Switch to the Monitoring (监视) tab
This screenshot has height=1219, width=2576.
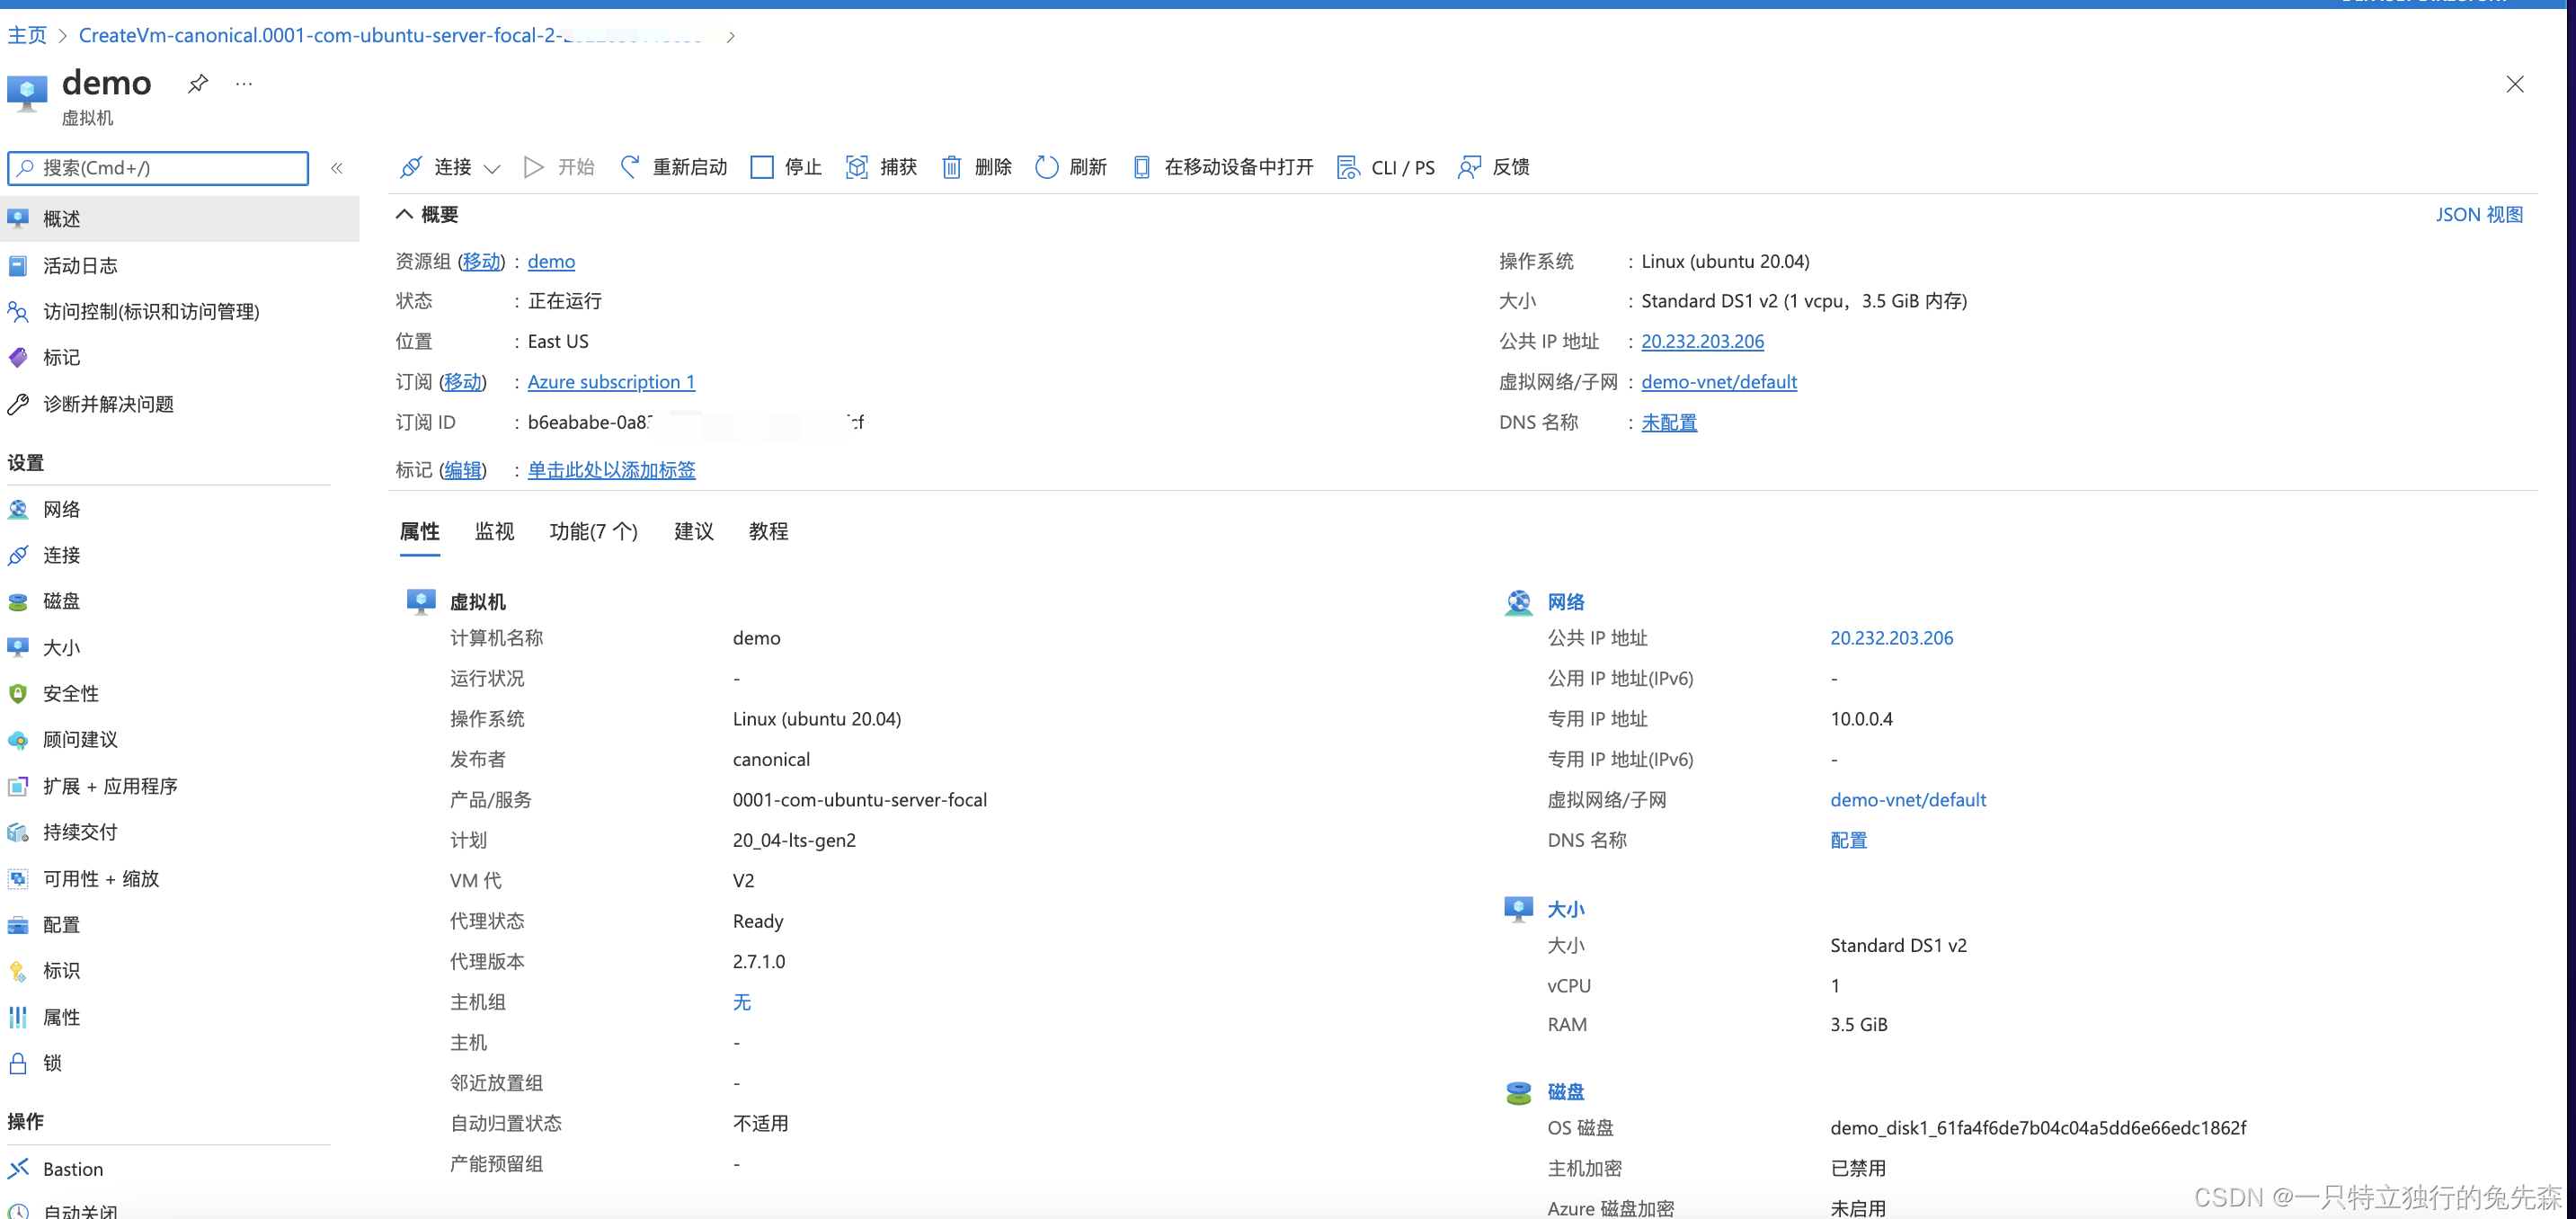(494, 531)
